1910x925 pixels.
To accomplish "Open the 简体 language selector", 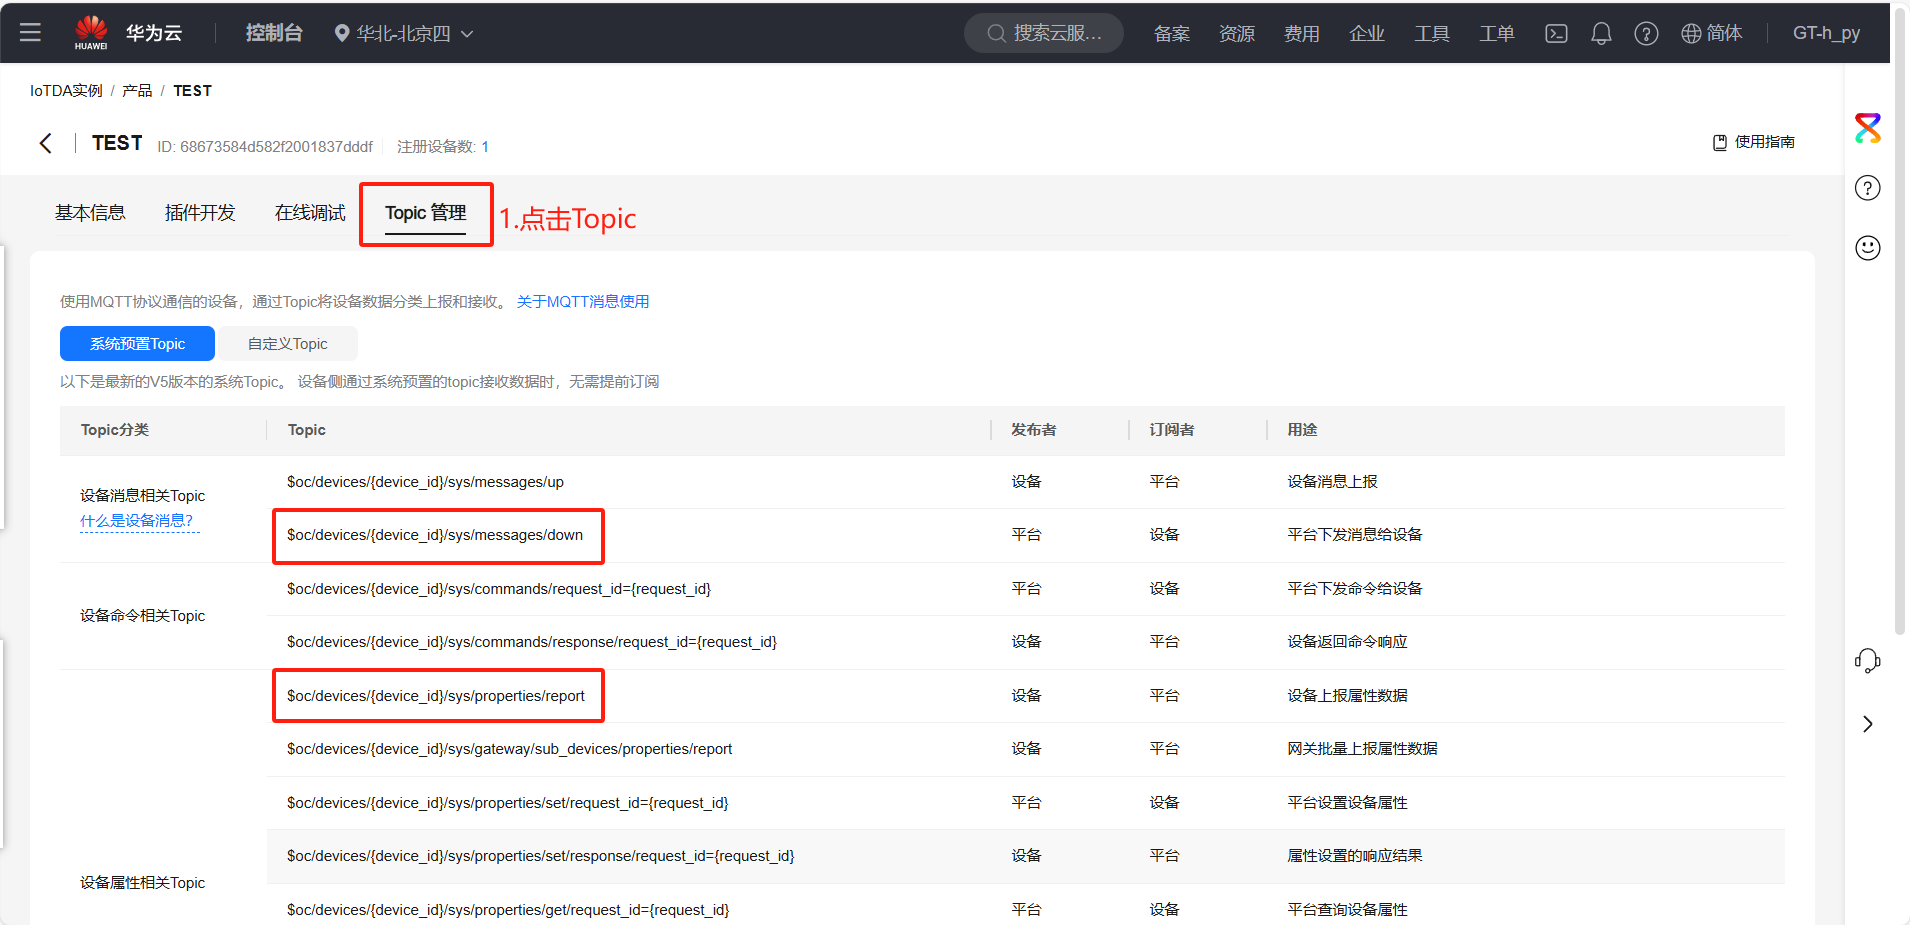I will pos(1711,33).
